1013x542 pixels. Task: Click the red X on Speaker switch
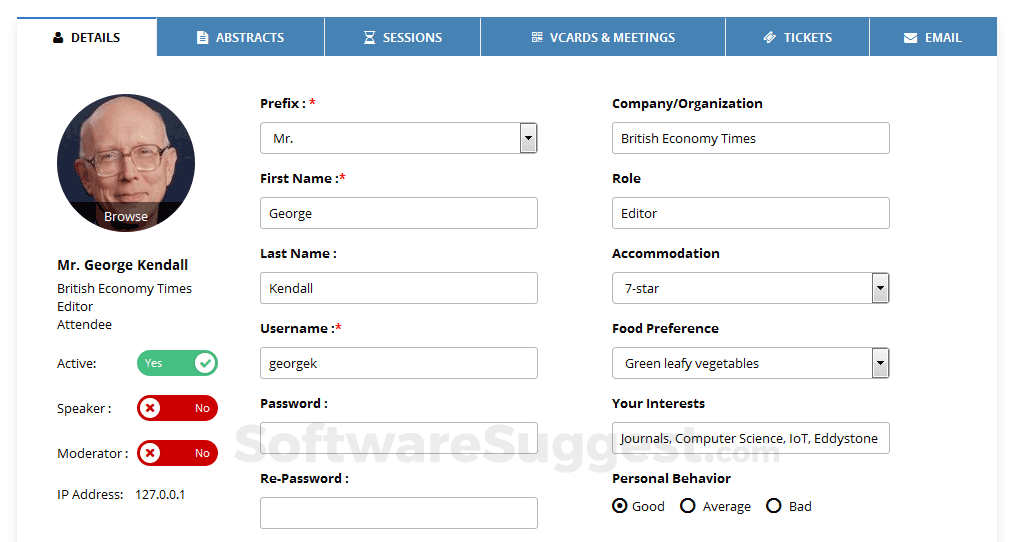[150, 408]
